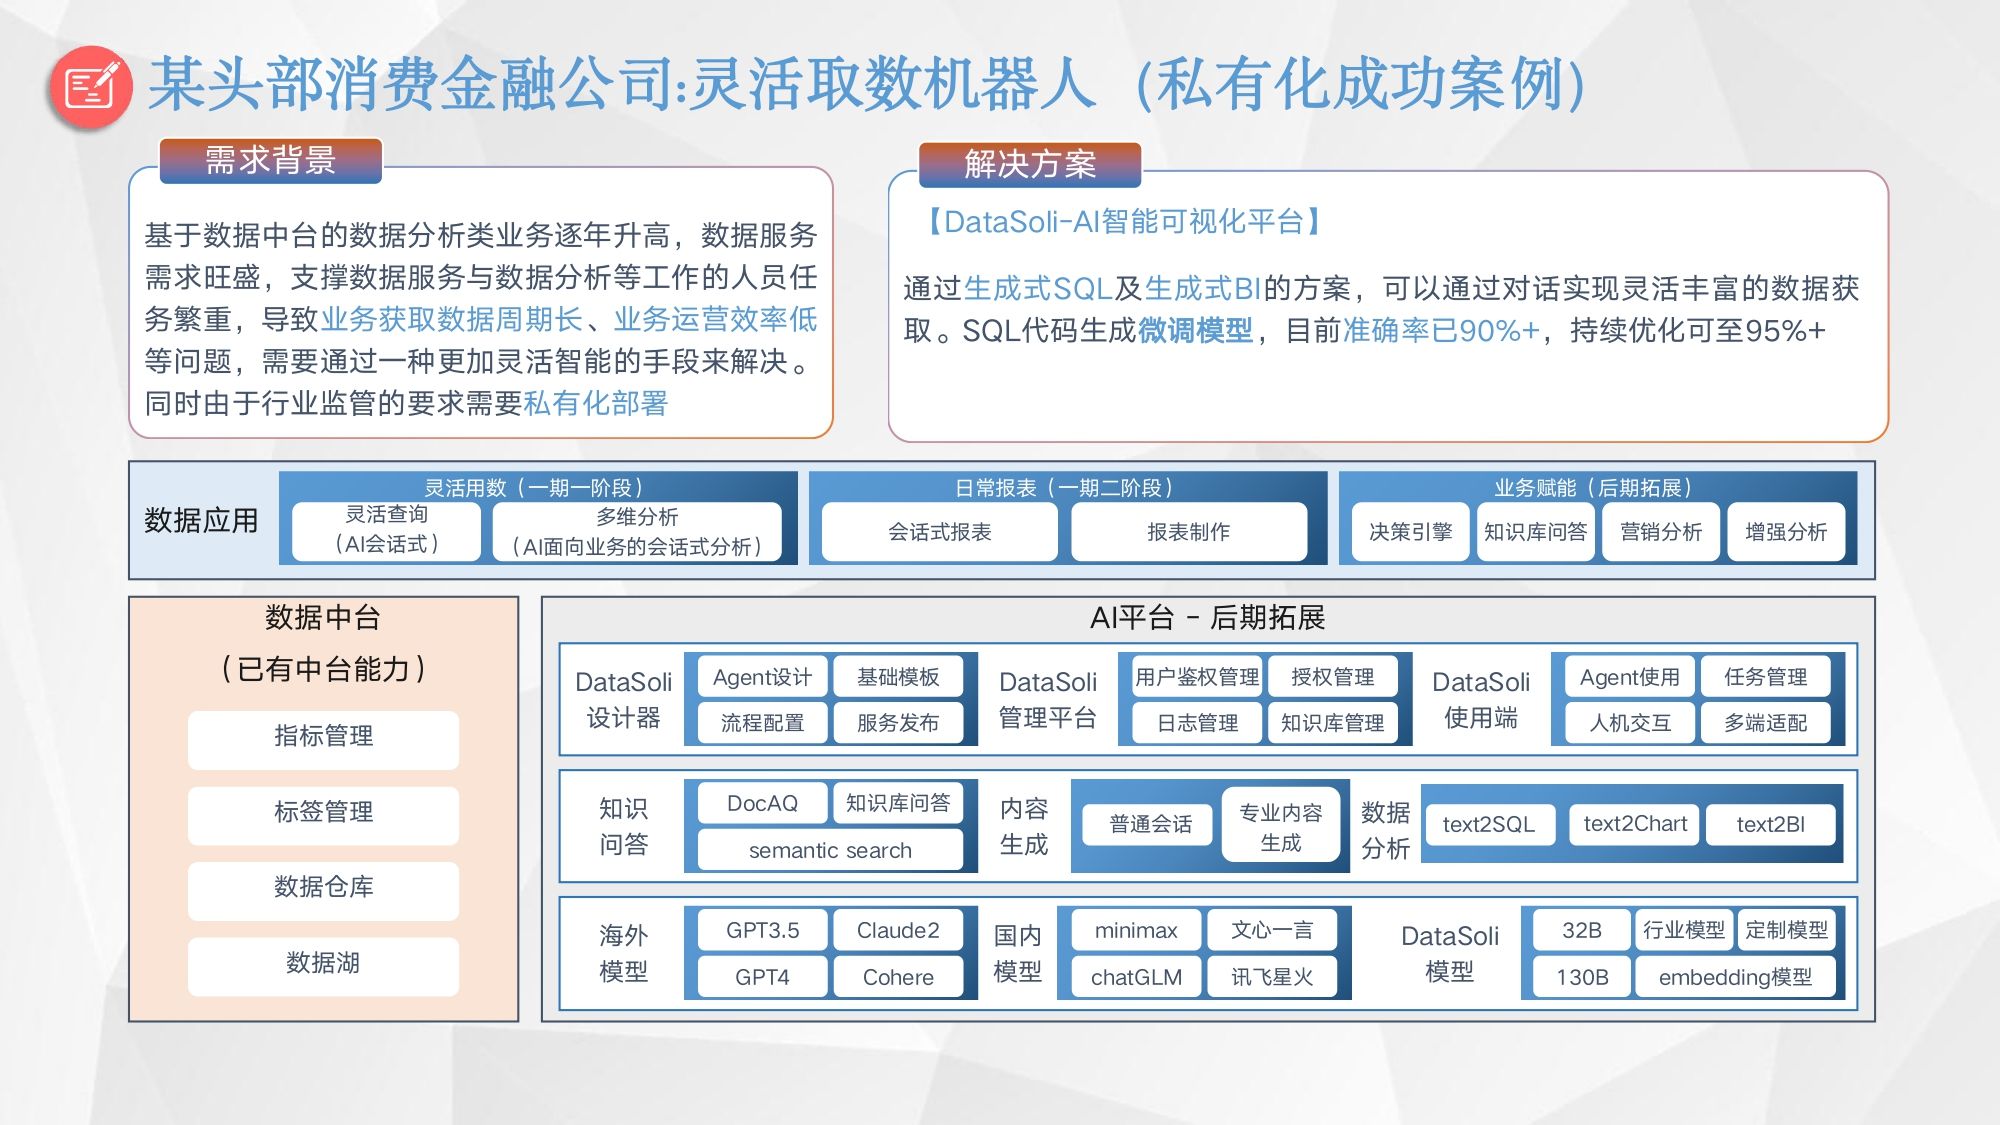2000x1125 pixels.
Task: Click the Agent设计 box
Action: [762, 678]
